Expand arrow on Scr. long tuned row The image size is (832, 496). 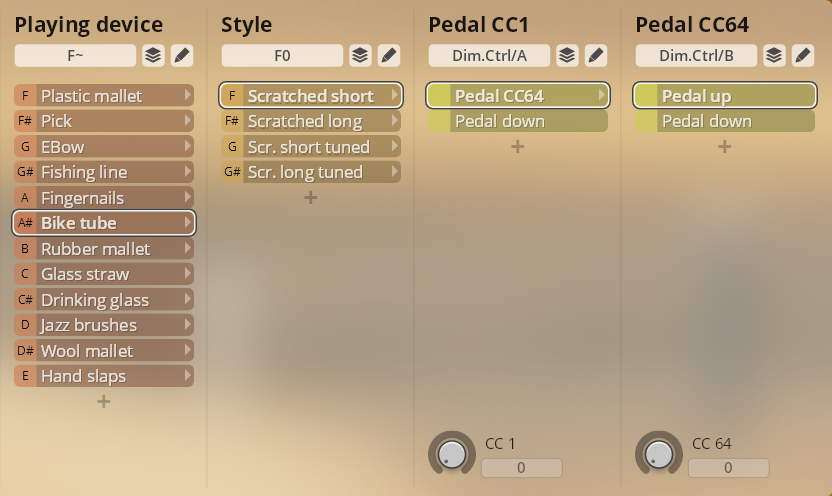point(394,172)
